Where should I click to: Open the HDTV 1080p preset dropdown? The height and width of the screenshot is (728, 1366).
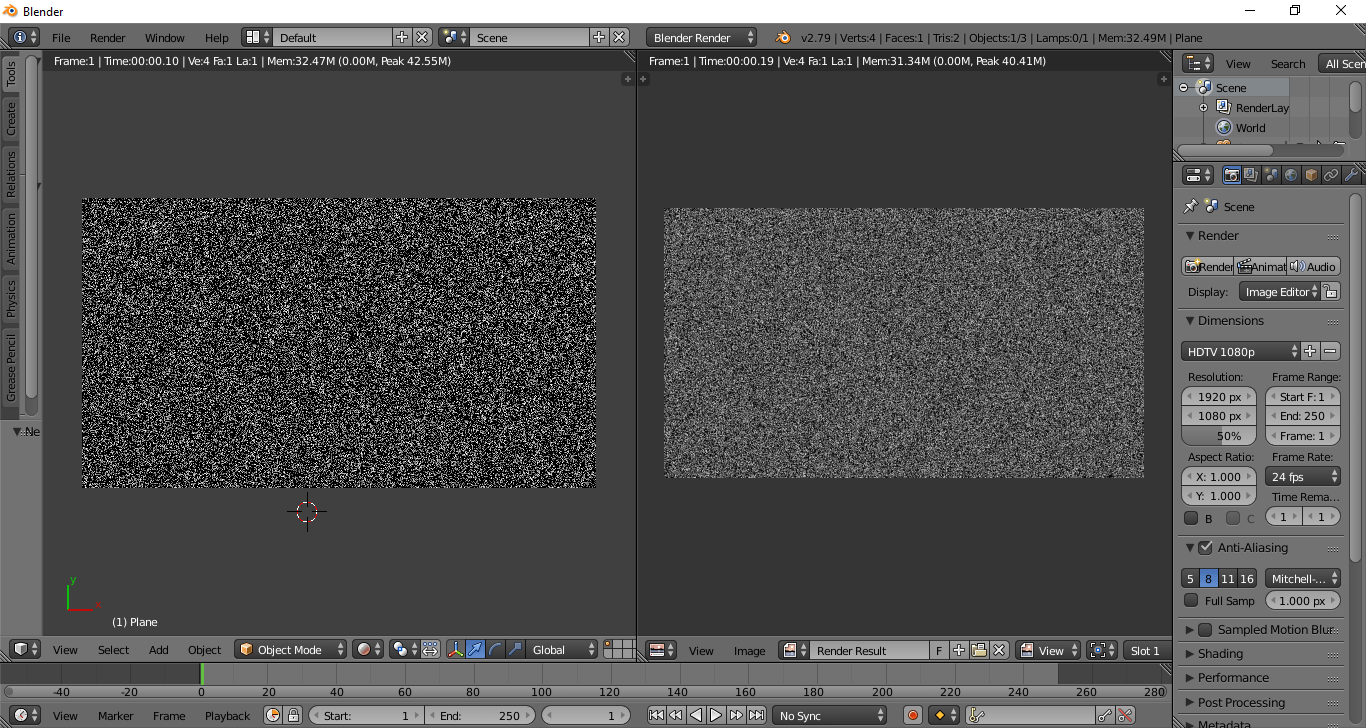pyautogui.click(x=1240, y=351)
